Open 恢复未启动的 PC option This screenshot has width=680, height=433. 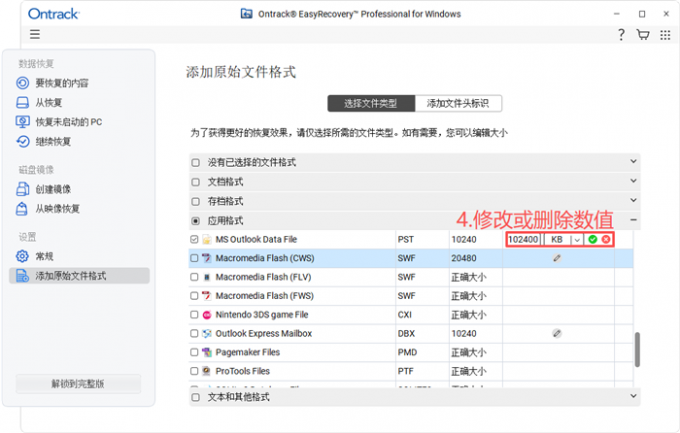point(59,122)
